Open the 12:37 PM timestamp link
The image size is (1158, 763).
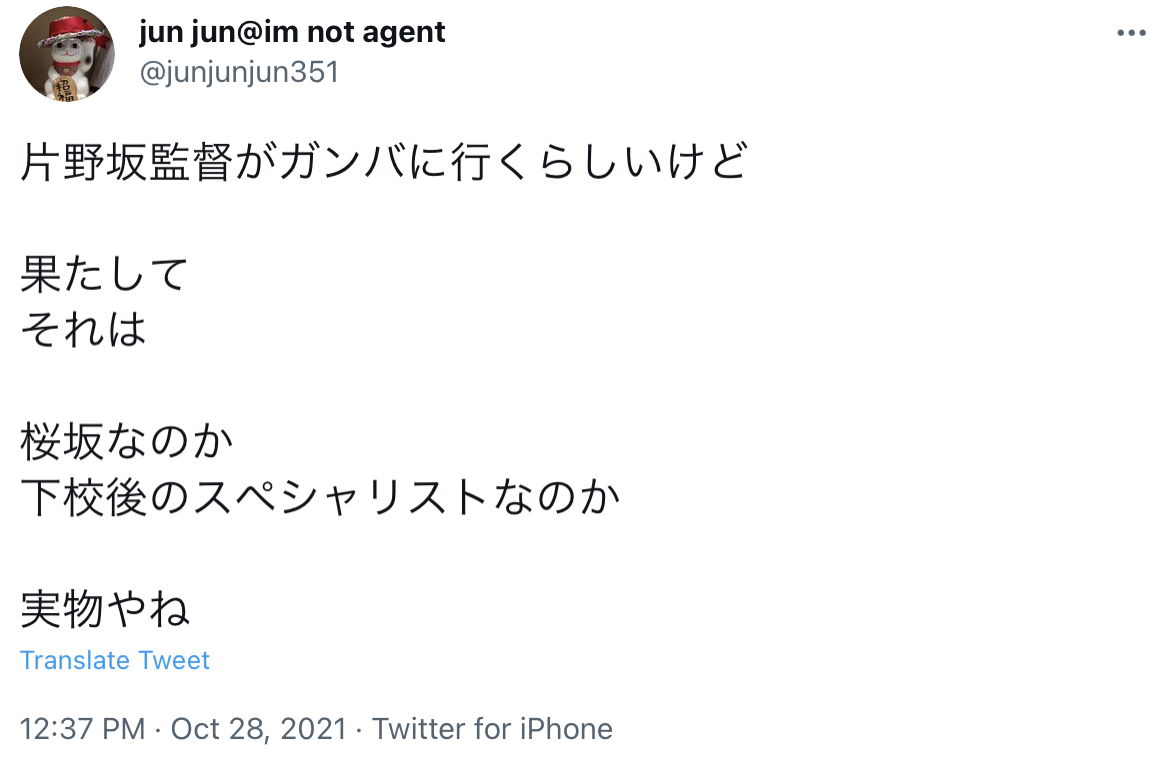82,729
